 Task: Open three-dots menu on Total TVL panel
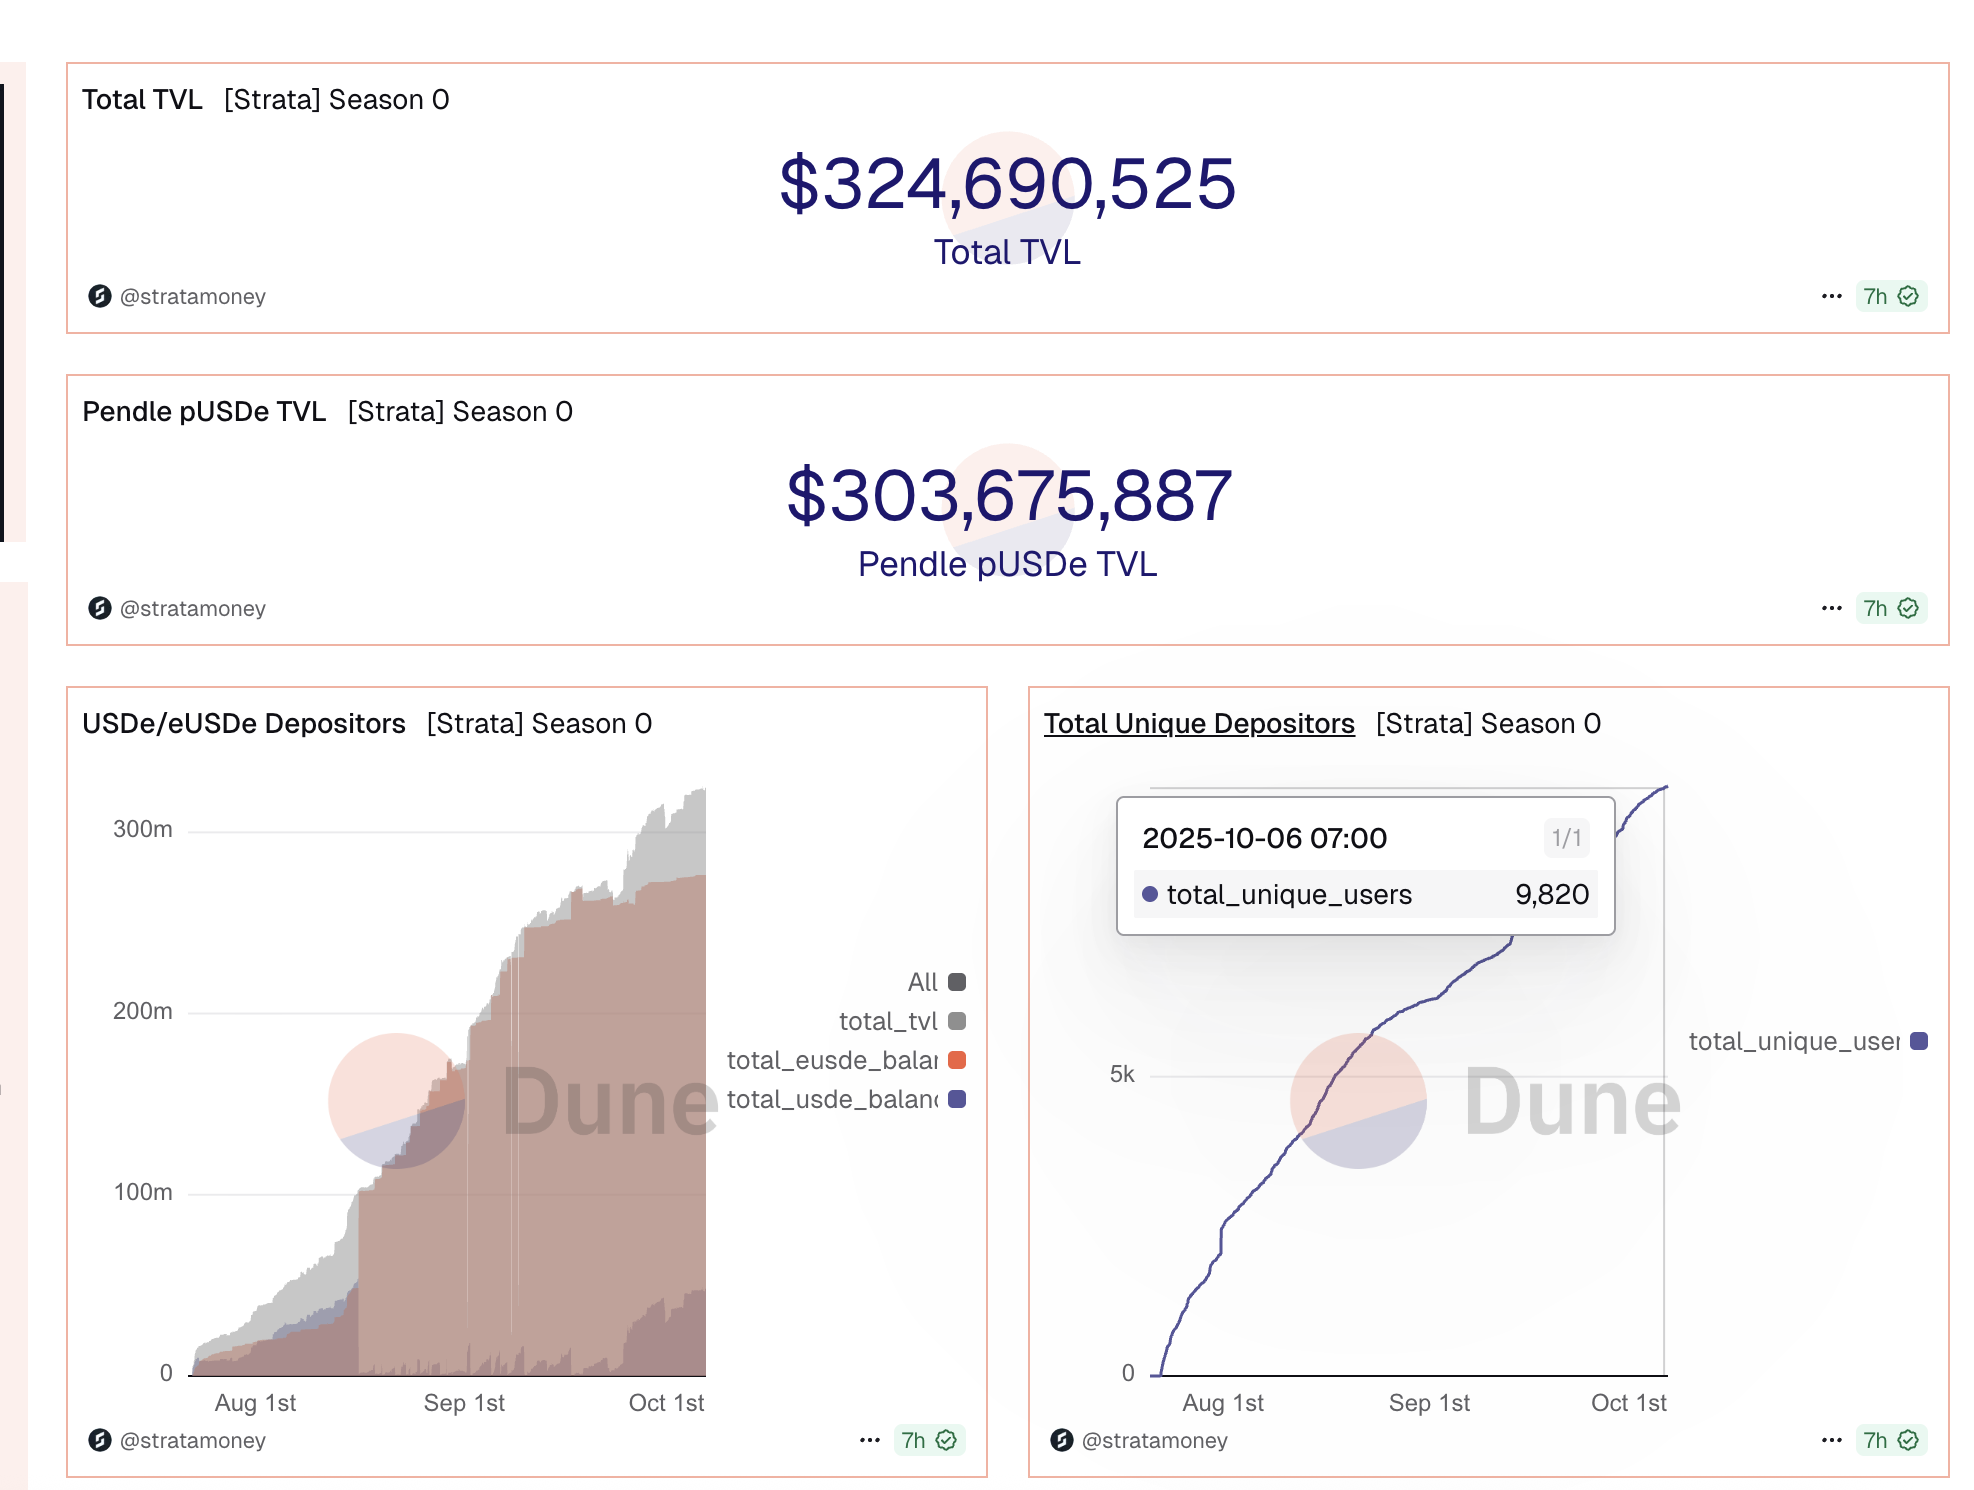pos(1831,296)
